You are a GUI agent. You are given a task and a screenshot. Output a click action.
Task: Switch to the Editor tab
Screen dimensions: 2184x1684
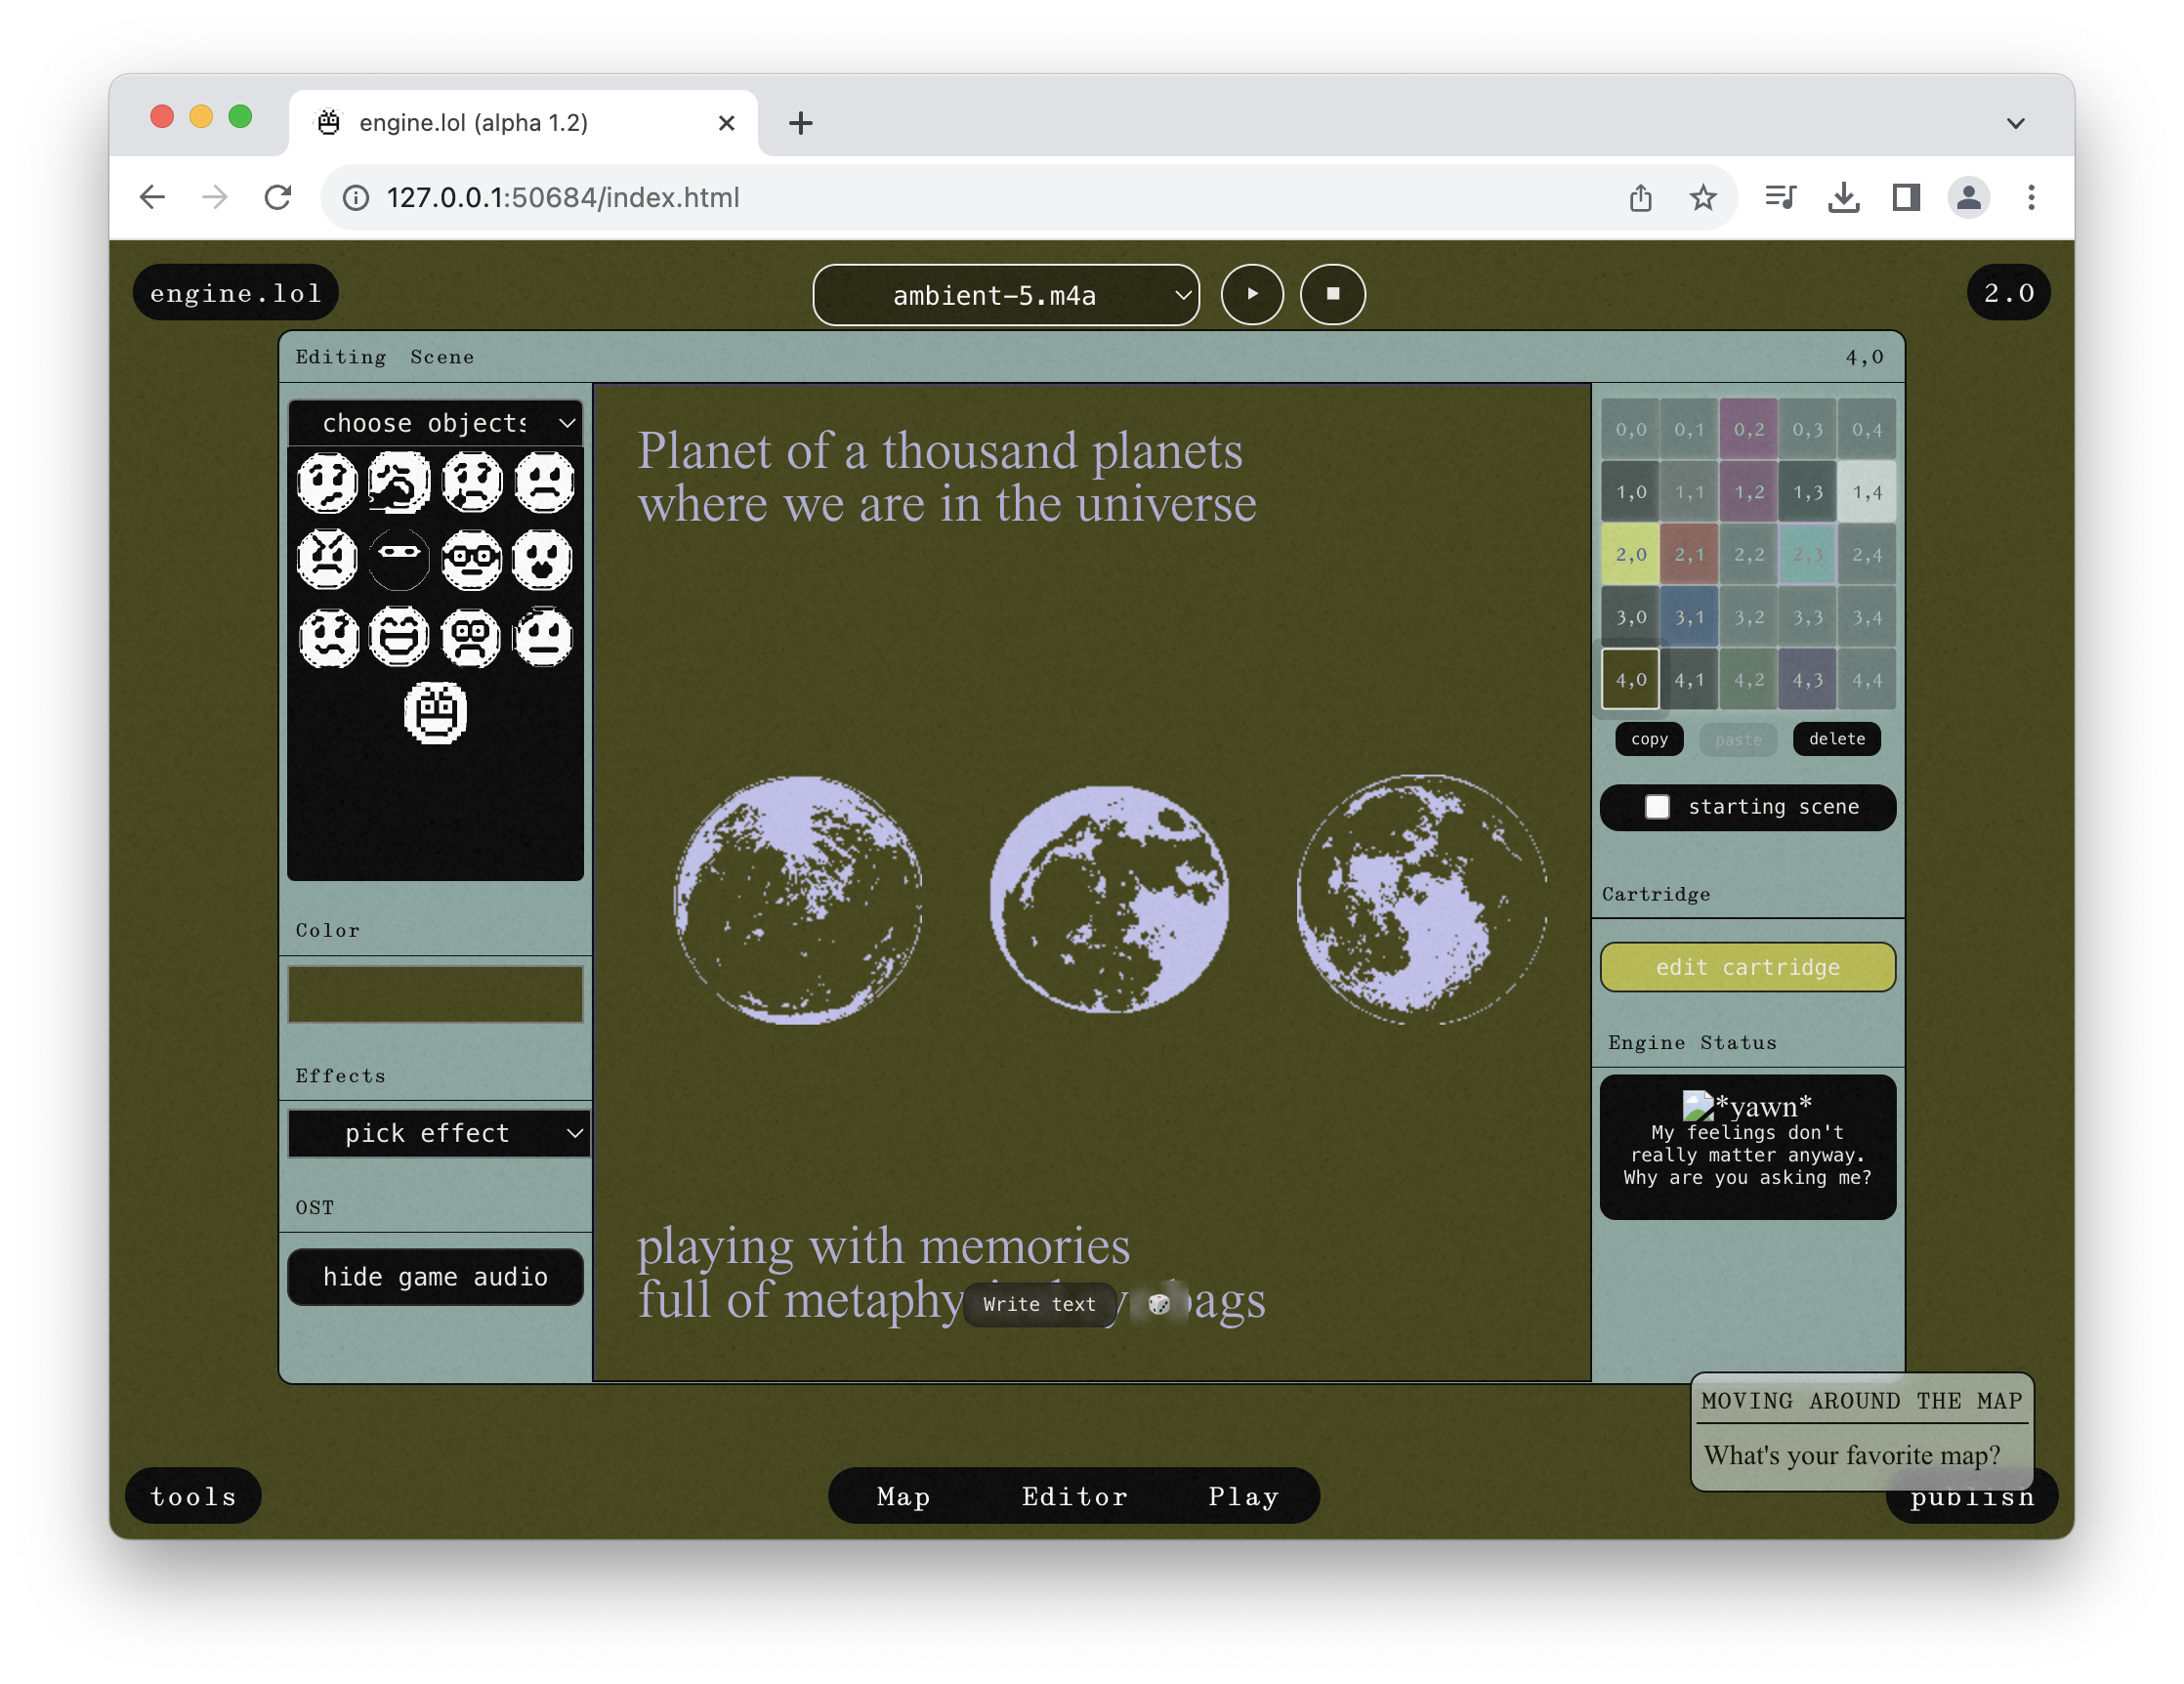1075,1495
